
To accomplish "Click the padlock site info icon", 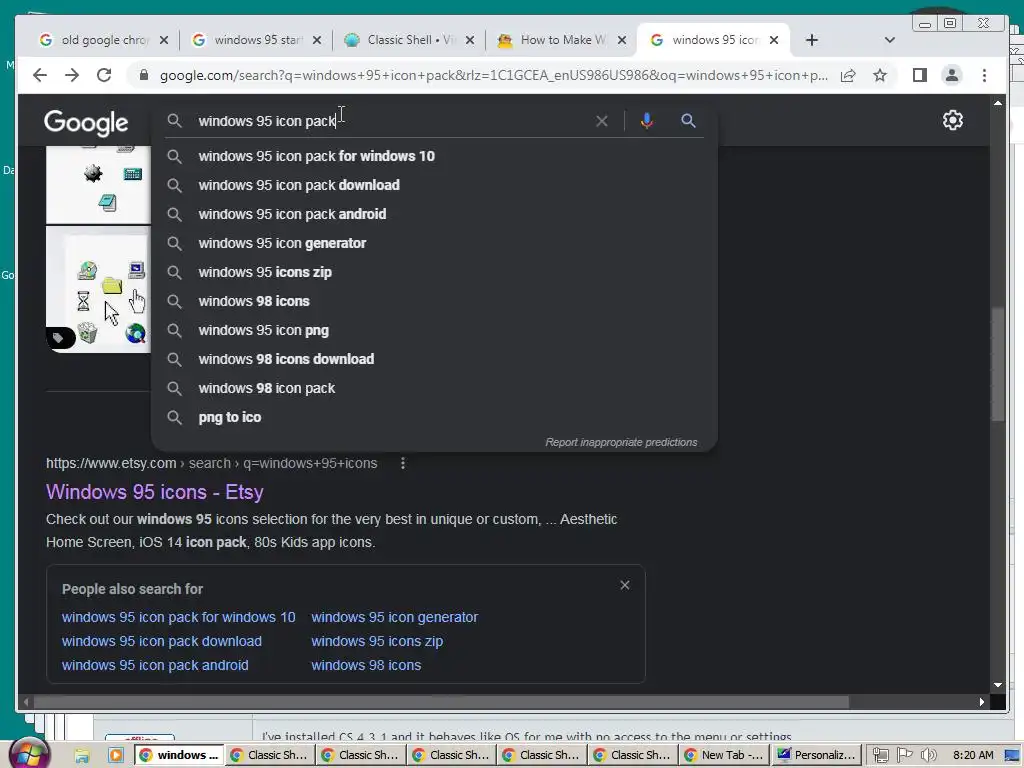I will (144, 75).
